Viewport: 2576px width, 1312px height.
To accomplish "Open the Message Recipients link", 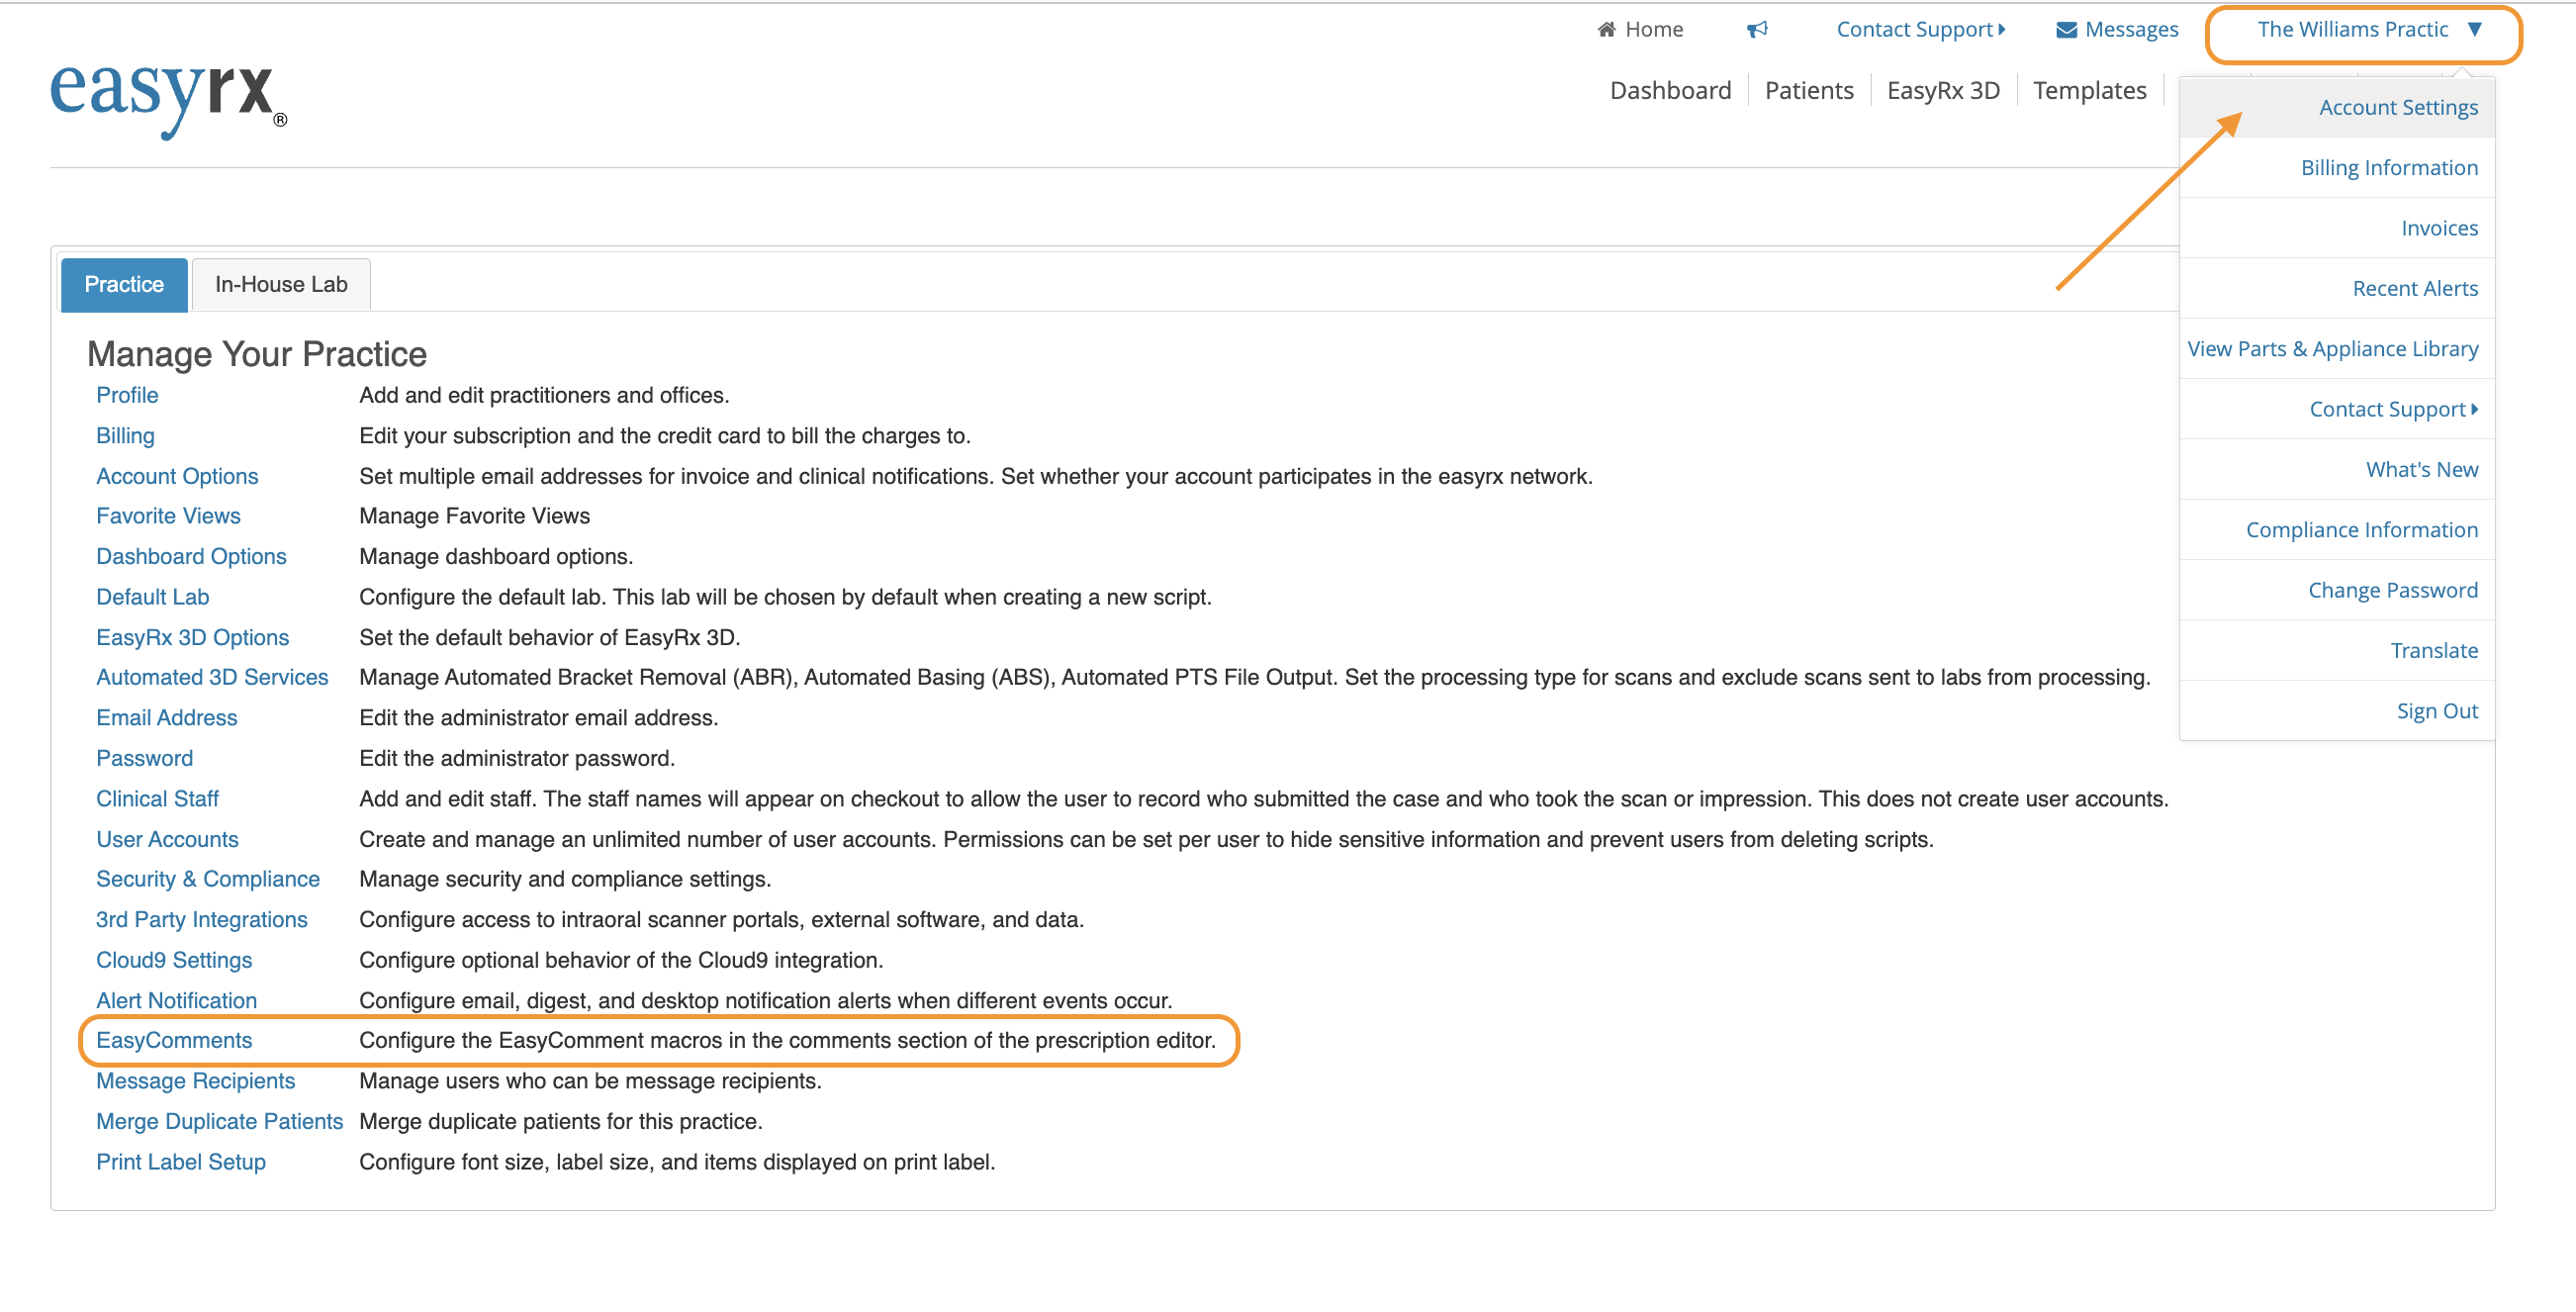I will [195, 1081].
